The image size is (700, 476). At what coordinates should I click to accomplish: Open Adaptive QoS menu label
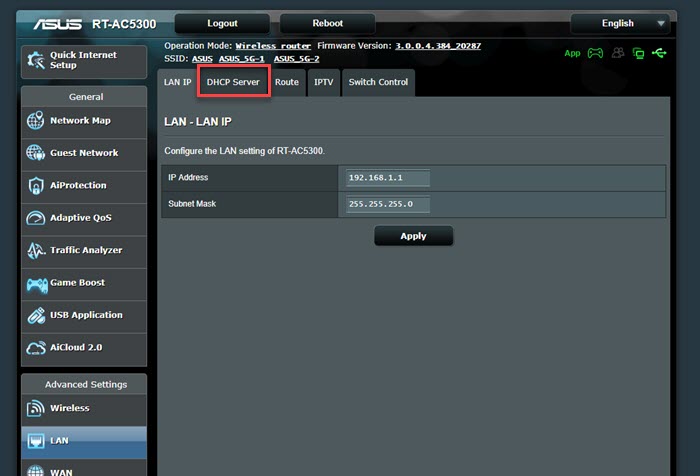(x=81, y=218)
